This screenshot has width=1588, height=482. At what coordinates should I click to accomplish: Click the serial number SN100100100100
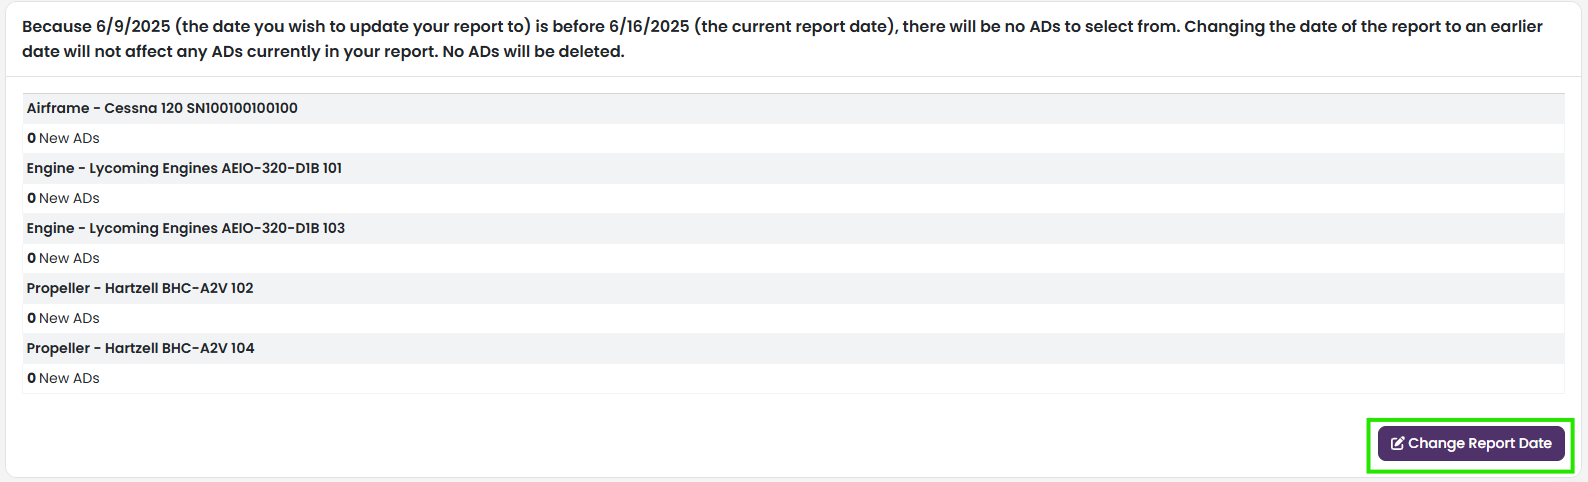click(x=242, y=108)
